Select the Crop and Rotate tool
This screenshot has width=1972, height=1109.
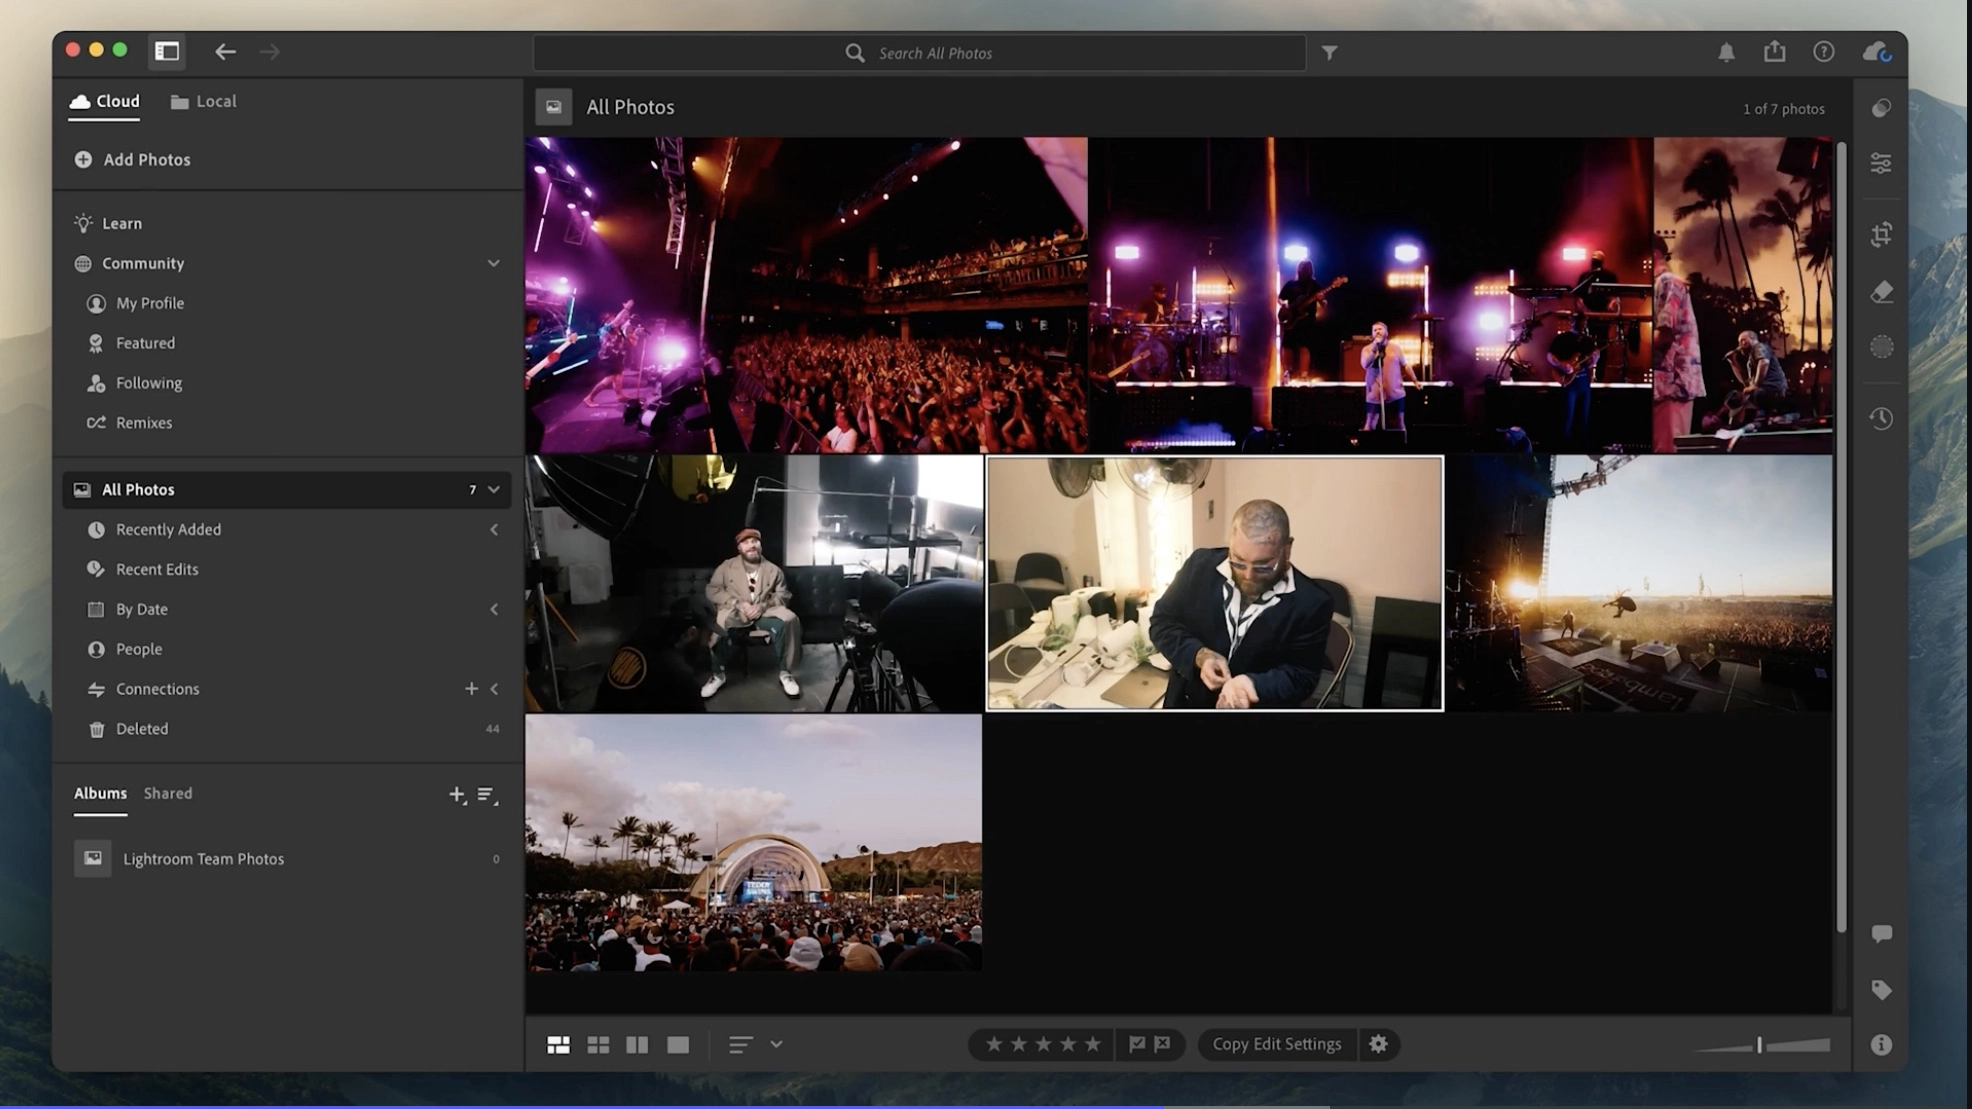1881,234
